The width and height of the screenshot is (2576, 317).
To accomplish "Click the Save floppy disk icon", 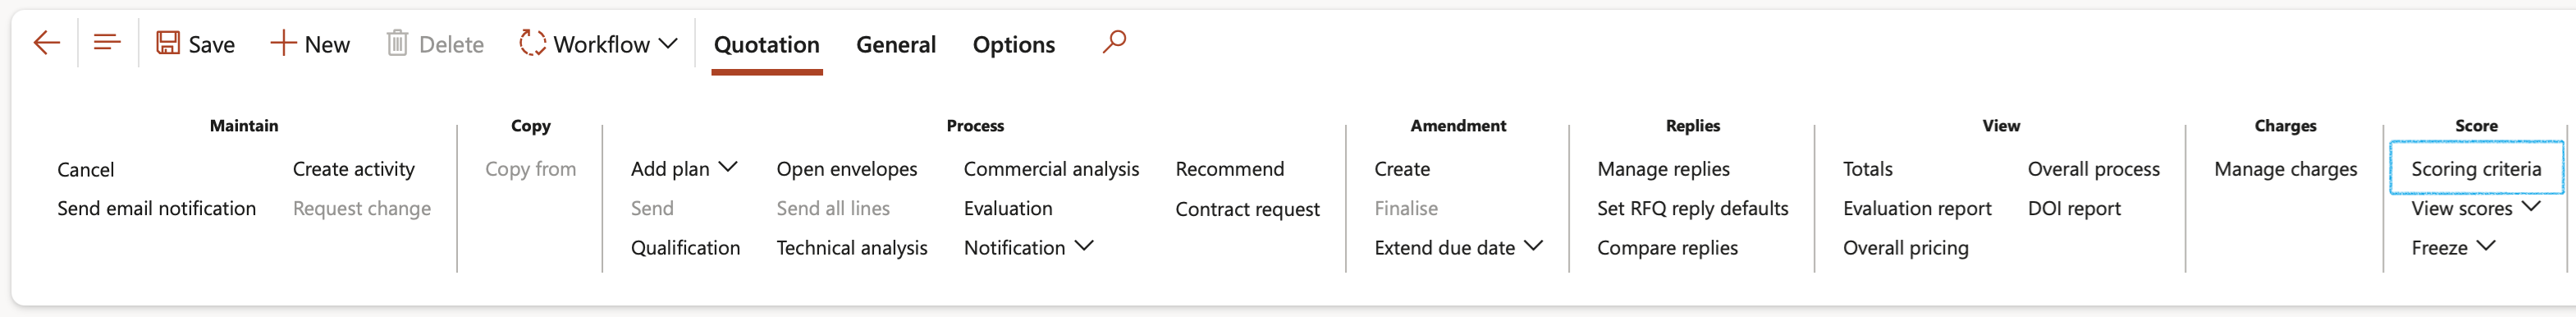I will (x=168, y=43).
